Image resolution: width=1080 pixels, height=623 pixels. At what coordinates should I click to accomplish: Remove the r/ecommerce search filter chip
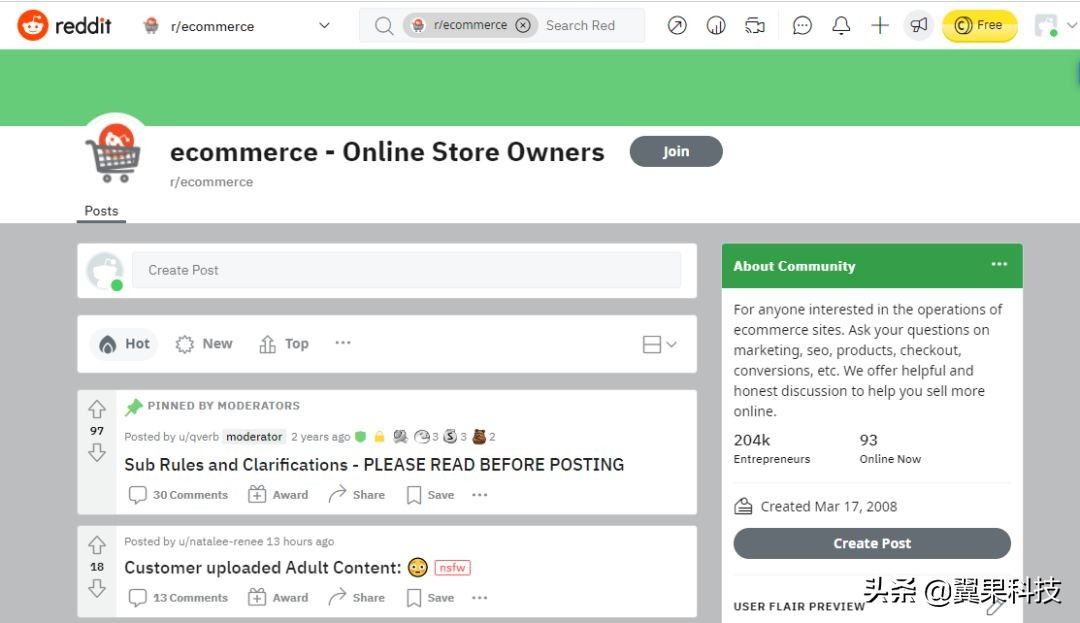point(523,25)
